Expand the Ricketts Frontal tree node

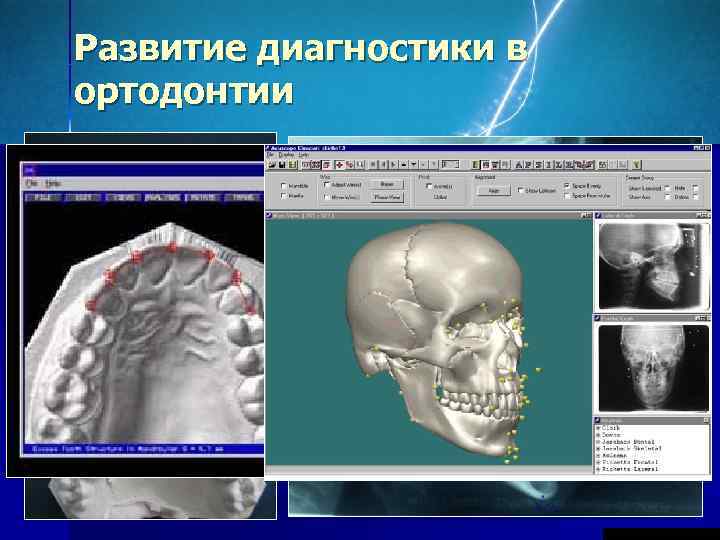(598, 462)
